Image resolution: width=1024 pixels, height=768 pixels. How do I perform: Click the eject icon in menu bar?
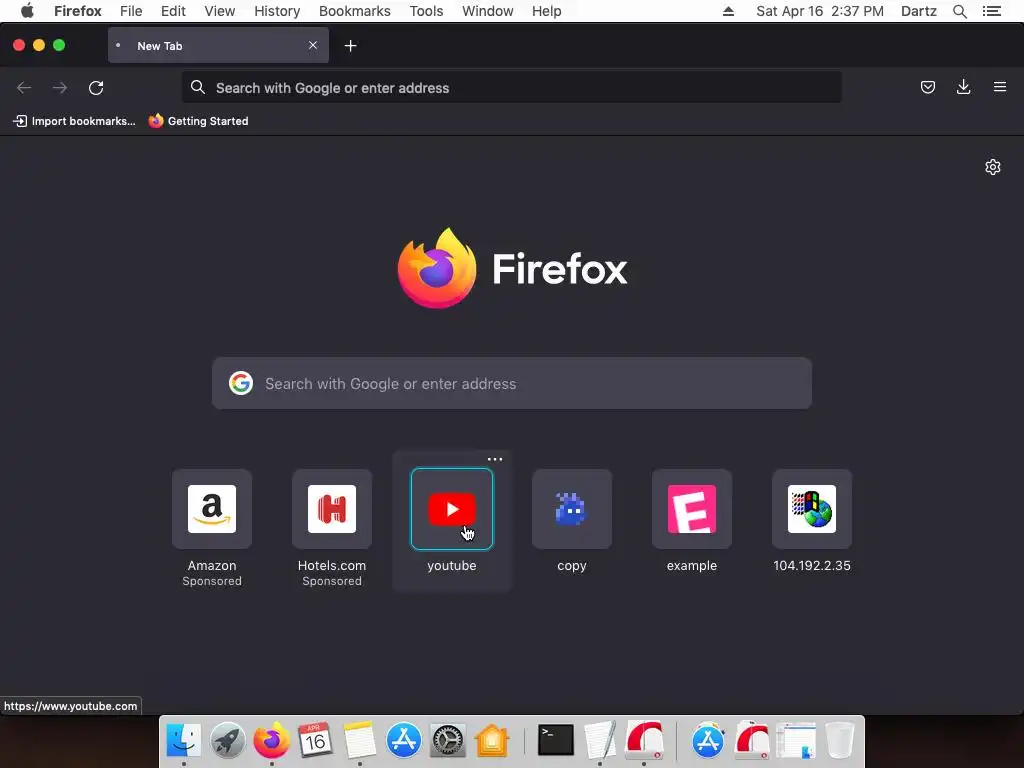pyautogui.click(x=728, y=11)
